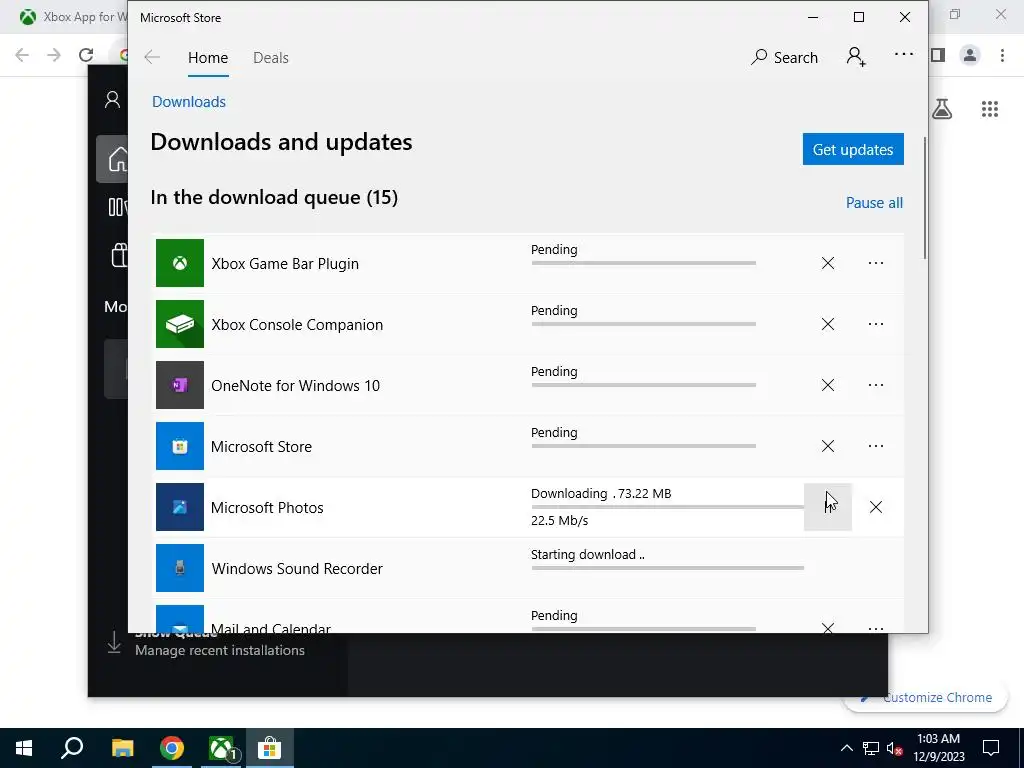Open taskbar search
Image resolution: width=1024 pixels, height=768 pixels.
click(72, 748)
